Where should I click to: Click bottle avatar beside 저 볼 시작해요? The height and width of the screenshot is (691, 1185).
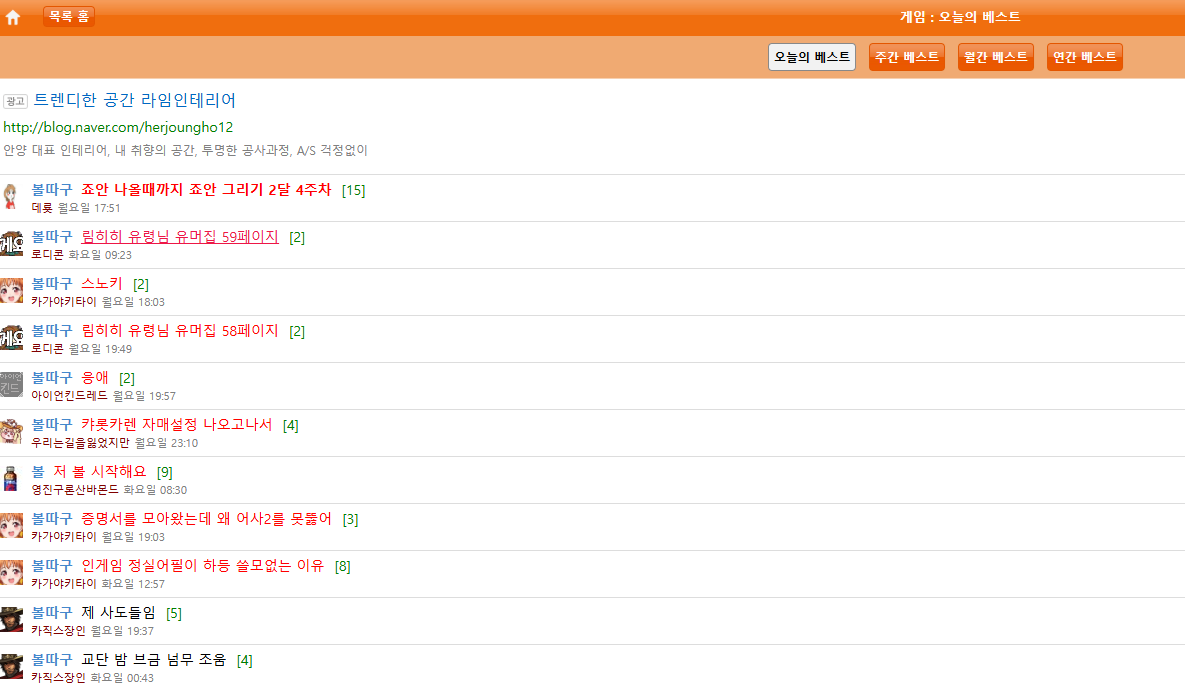(x=11, y=479)
